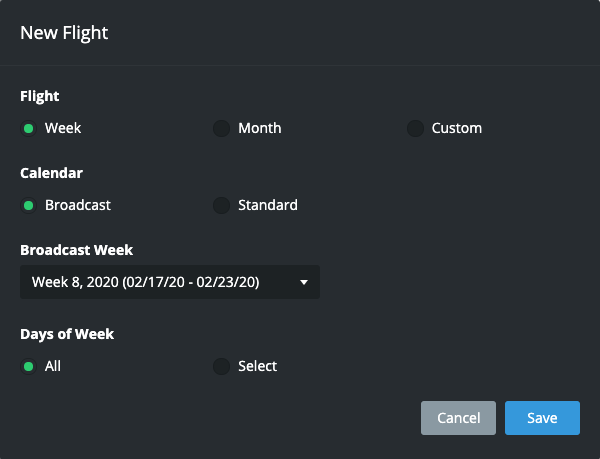Viewport: 600px width, 459px height.
Task: Click the Flight section heading
Action: pyautogui.click(x=40, y=97)
